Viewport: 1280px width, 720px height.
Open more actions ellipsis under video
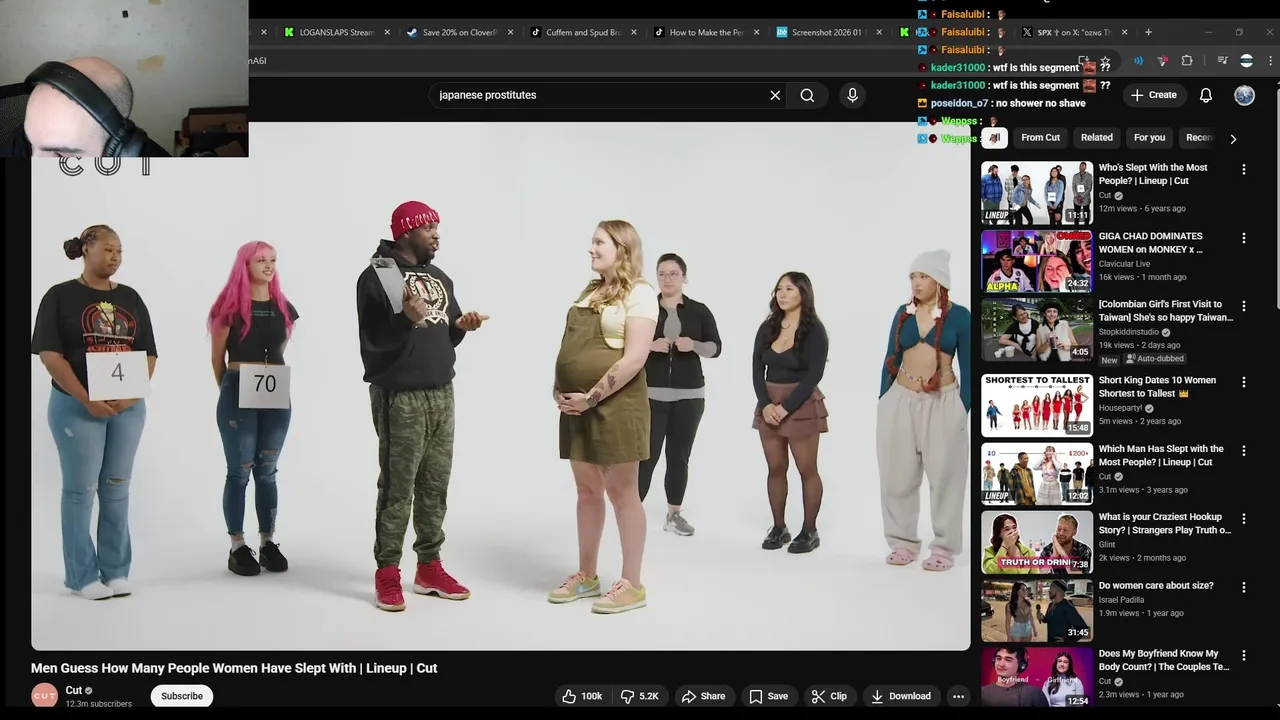click(958, 696)
